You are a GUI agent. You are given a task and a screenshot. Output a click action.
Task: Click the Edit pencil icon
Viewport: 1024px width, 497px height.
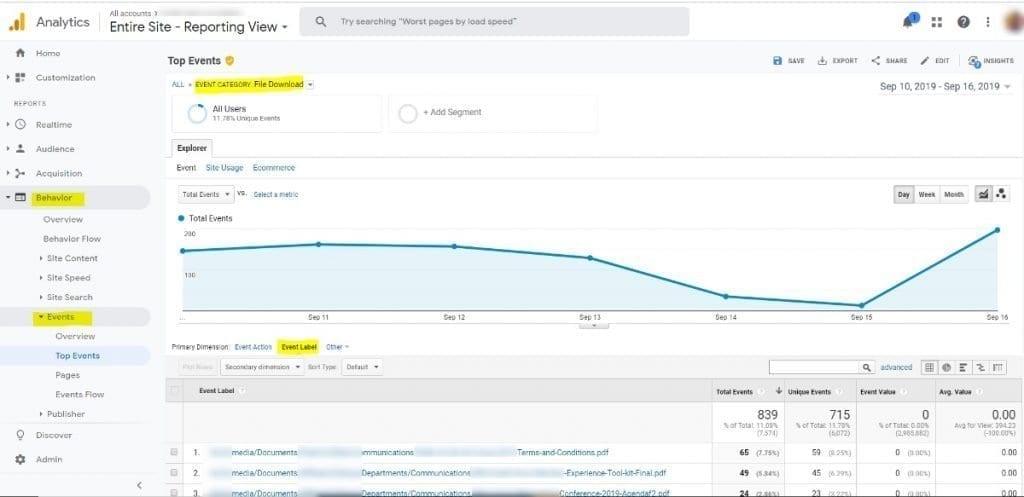click(x=924, y=61)
